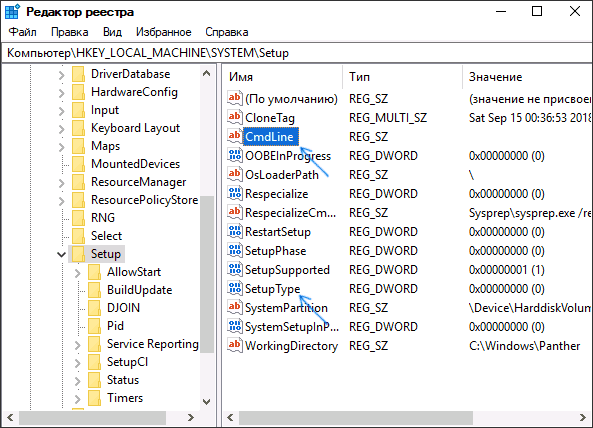Click the Setup folder icon in tree

78,254
